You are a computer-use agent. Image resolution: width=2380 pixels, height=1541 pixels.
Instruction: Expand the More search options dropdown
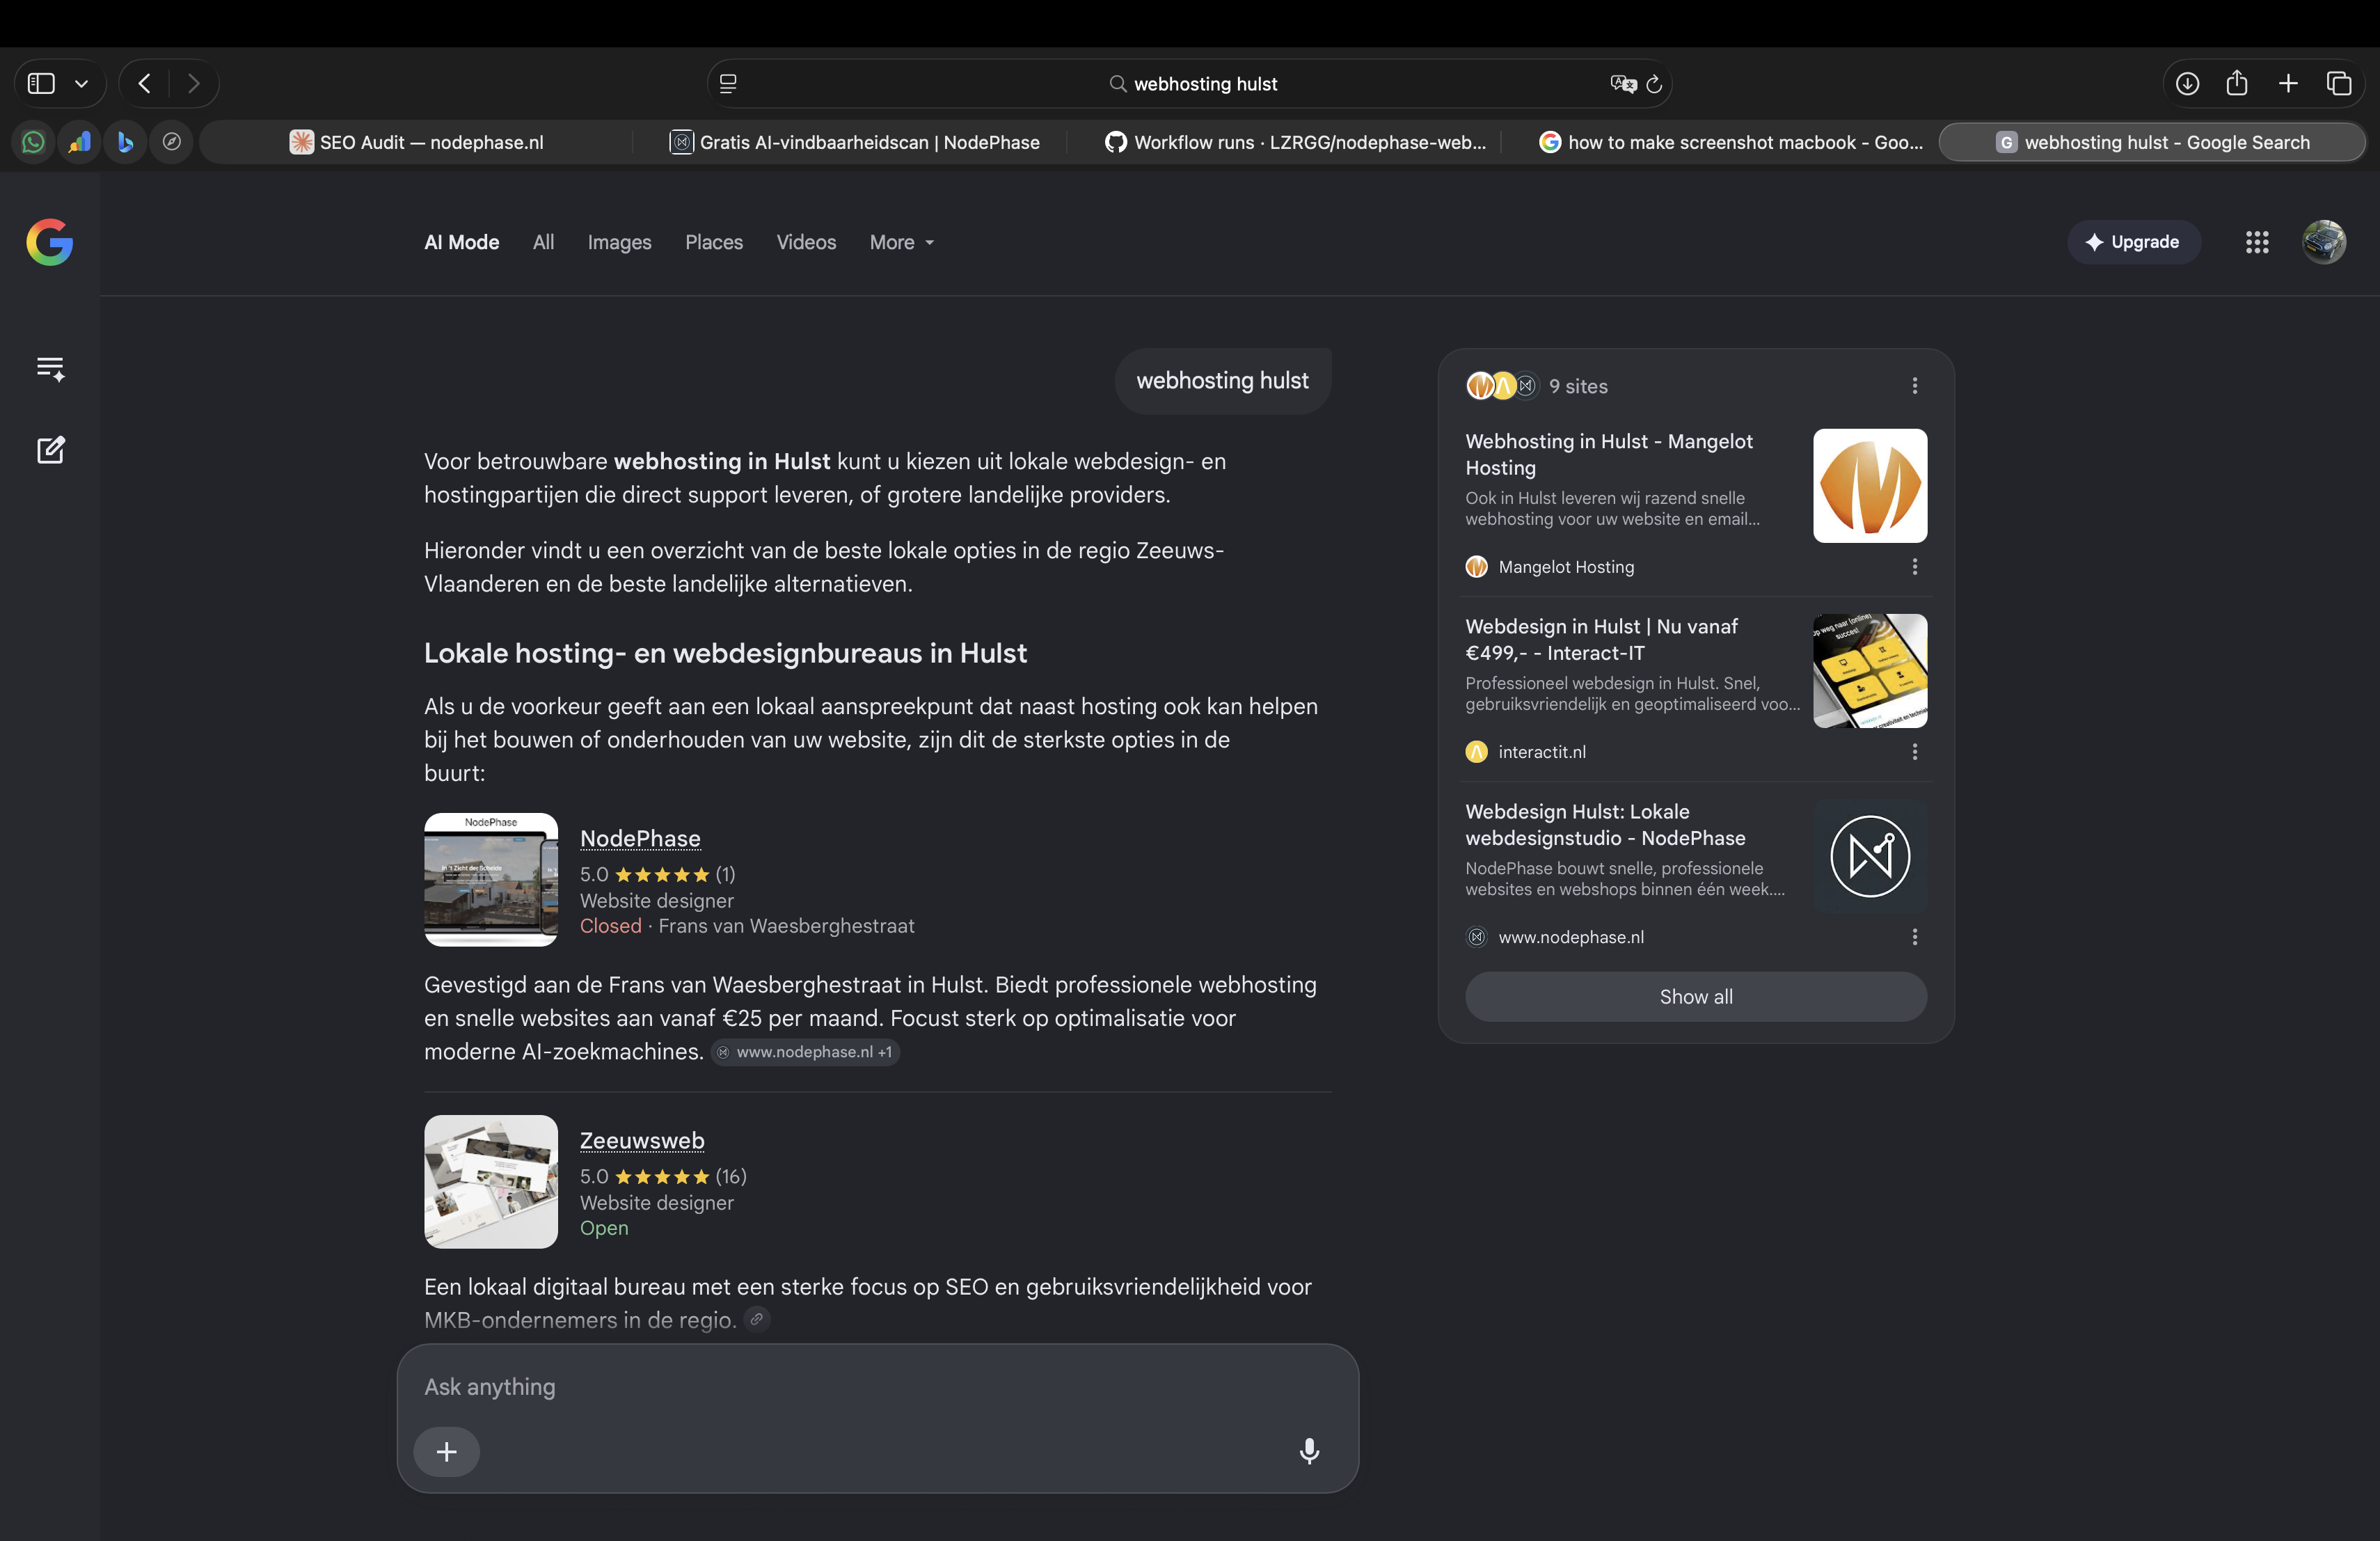(902, 242)
